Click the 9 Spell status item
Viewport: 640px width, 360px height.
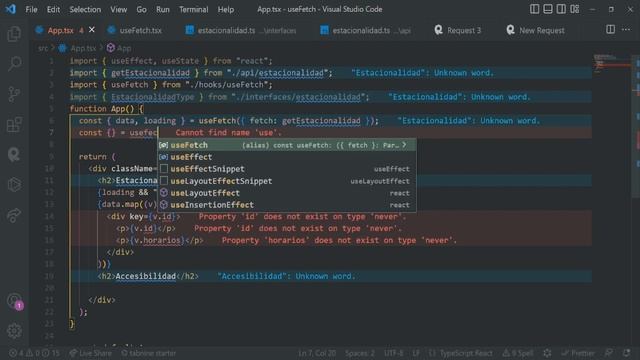click(518, 353)
